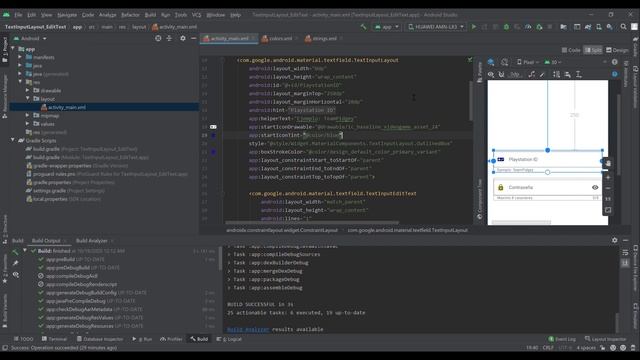The image size is (640, 360).
Task: Click infer constraints wand icon
Action: (x=542, y=74)
